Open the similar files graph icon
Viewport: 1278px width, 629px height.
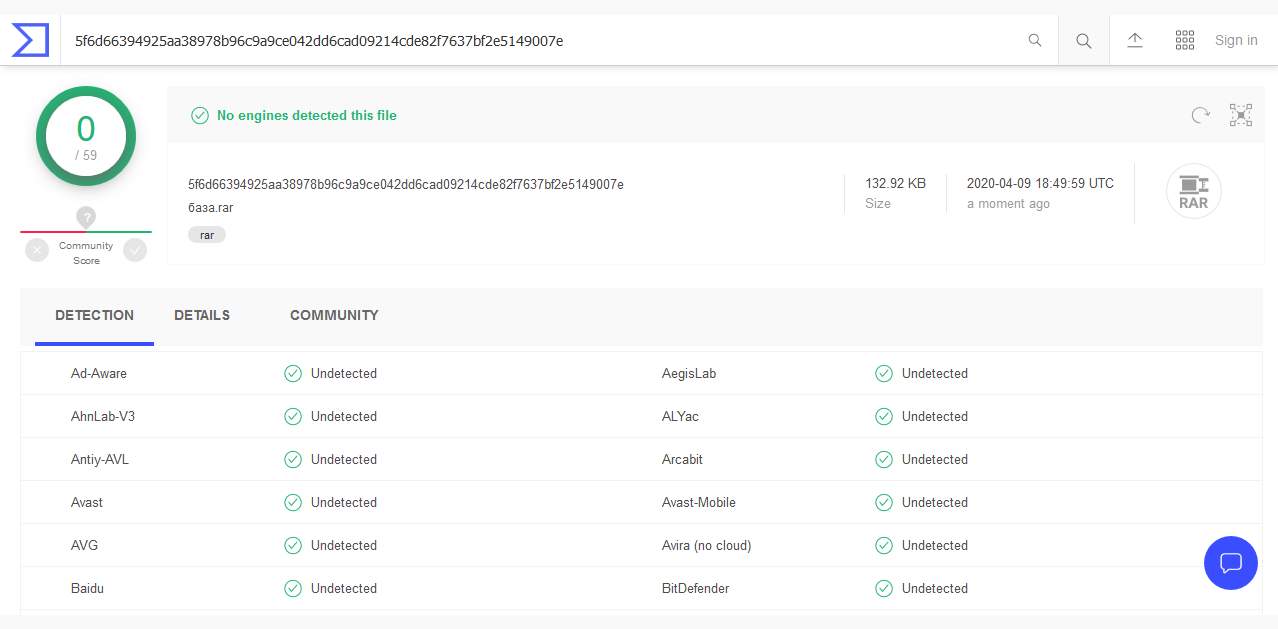click(1241, 115)
